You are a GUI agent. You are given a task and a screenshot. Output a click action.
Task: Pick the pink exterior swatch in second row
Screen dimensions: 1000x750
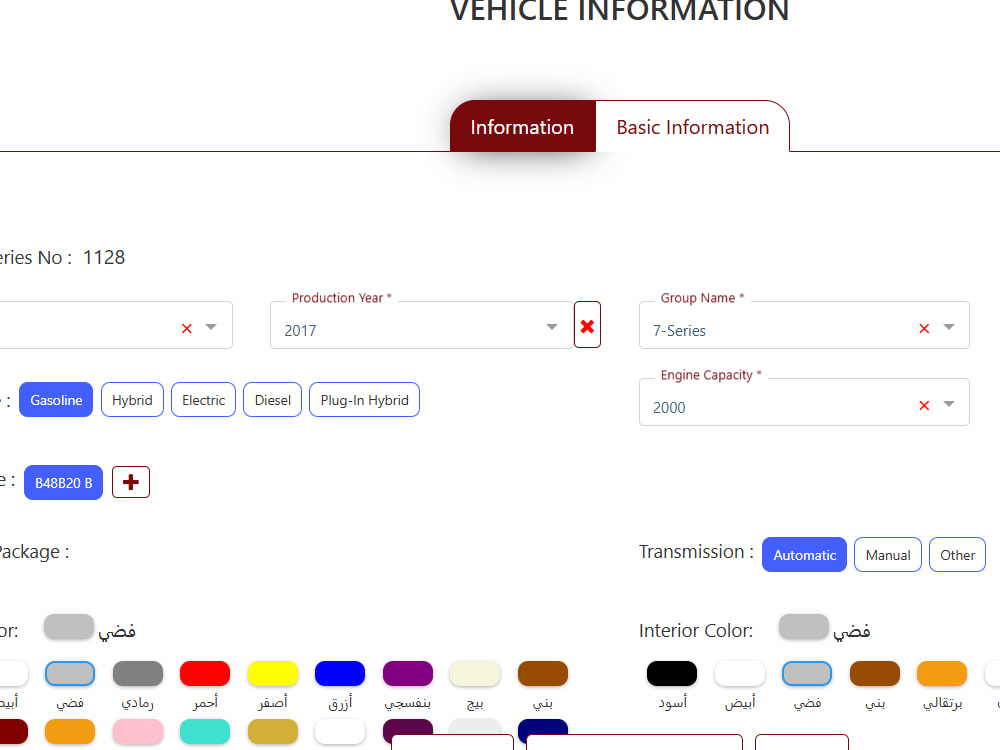coord(138,732)
